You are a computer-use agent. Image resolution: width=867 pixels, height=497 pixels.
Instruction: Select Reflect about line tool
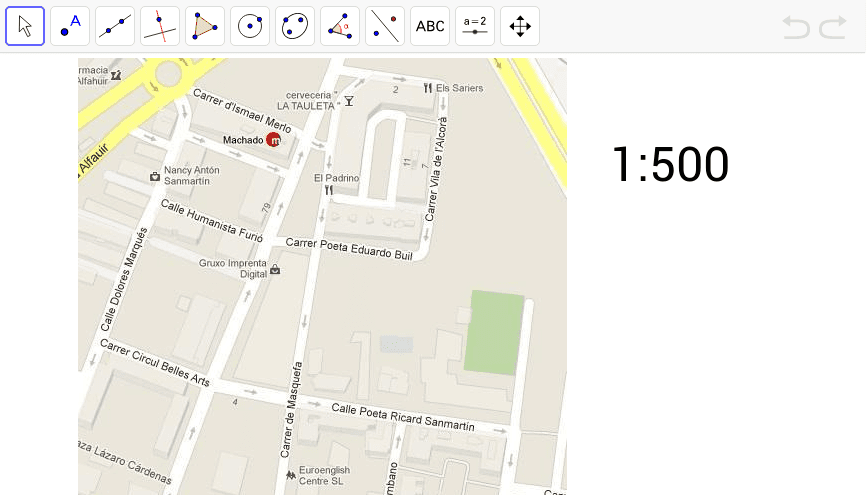385,26
